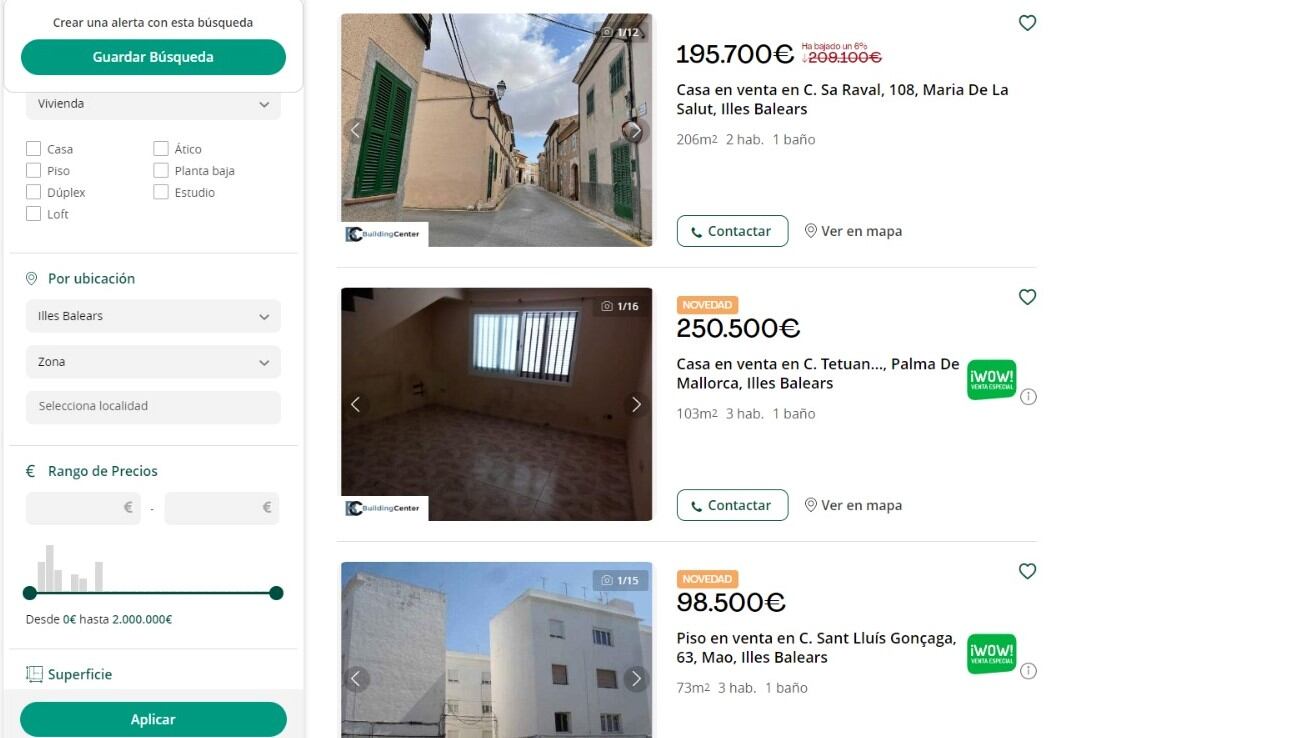Favorite the 98.500€ Mao flat with the heart

click(1027, 571)
